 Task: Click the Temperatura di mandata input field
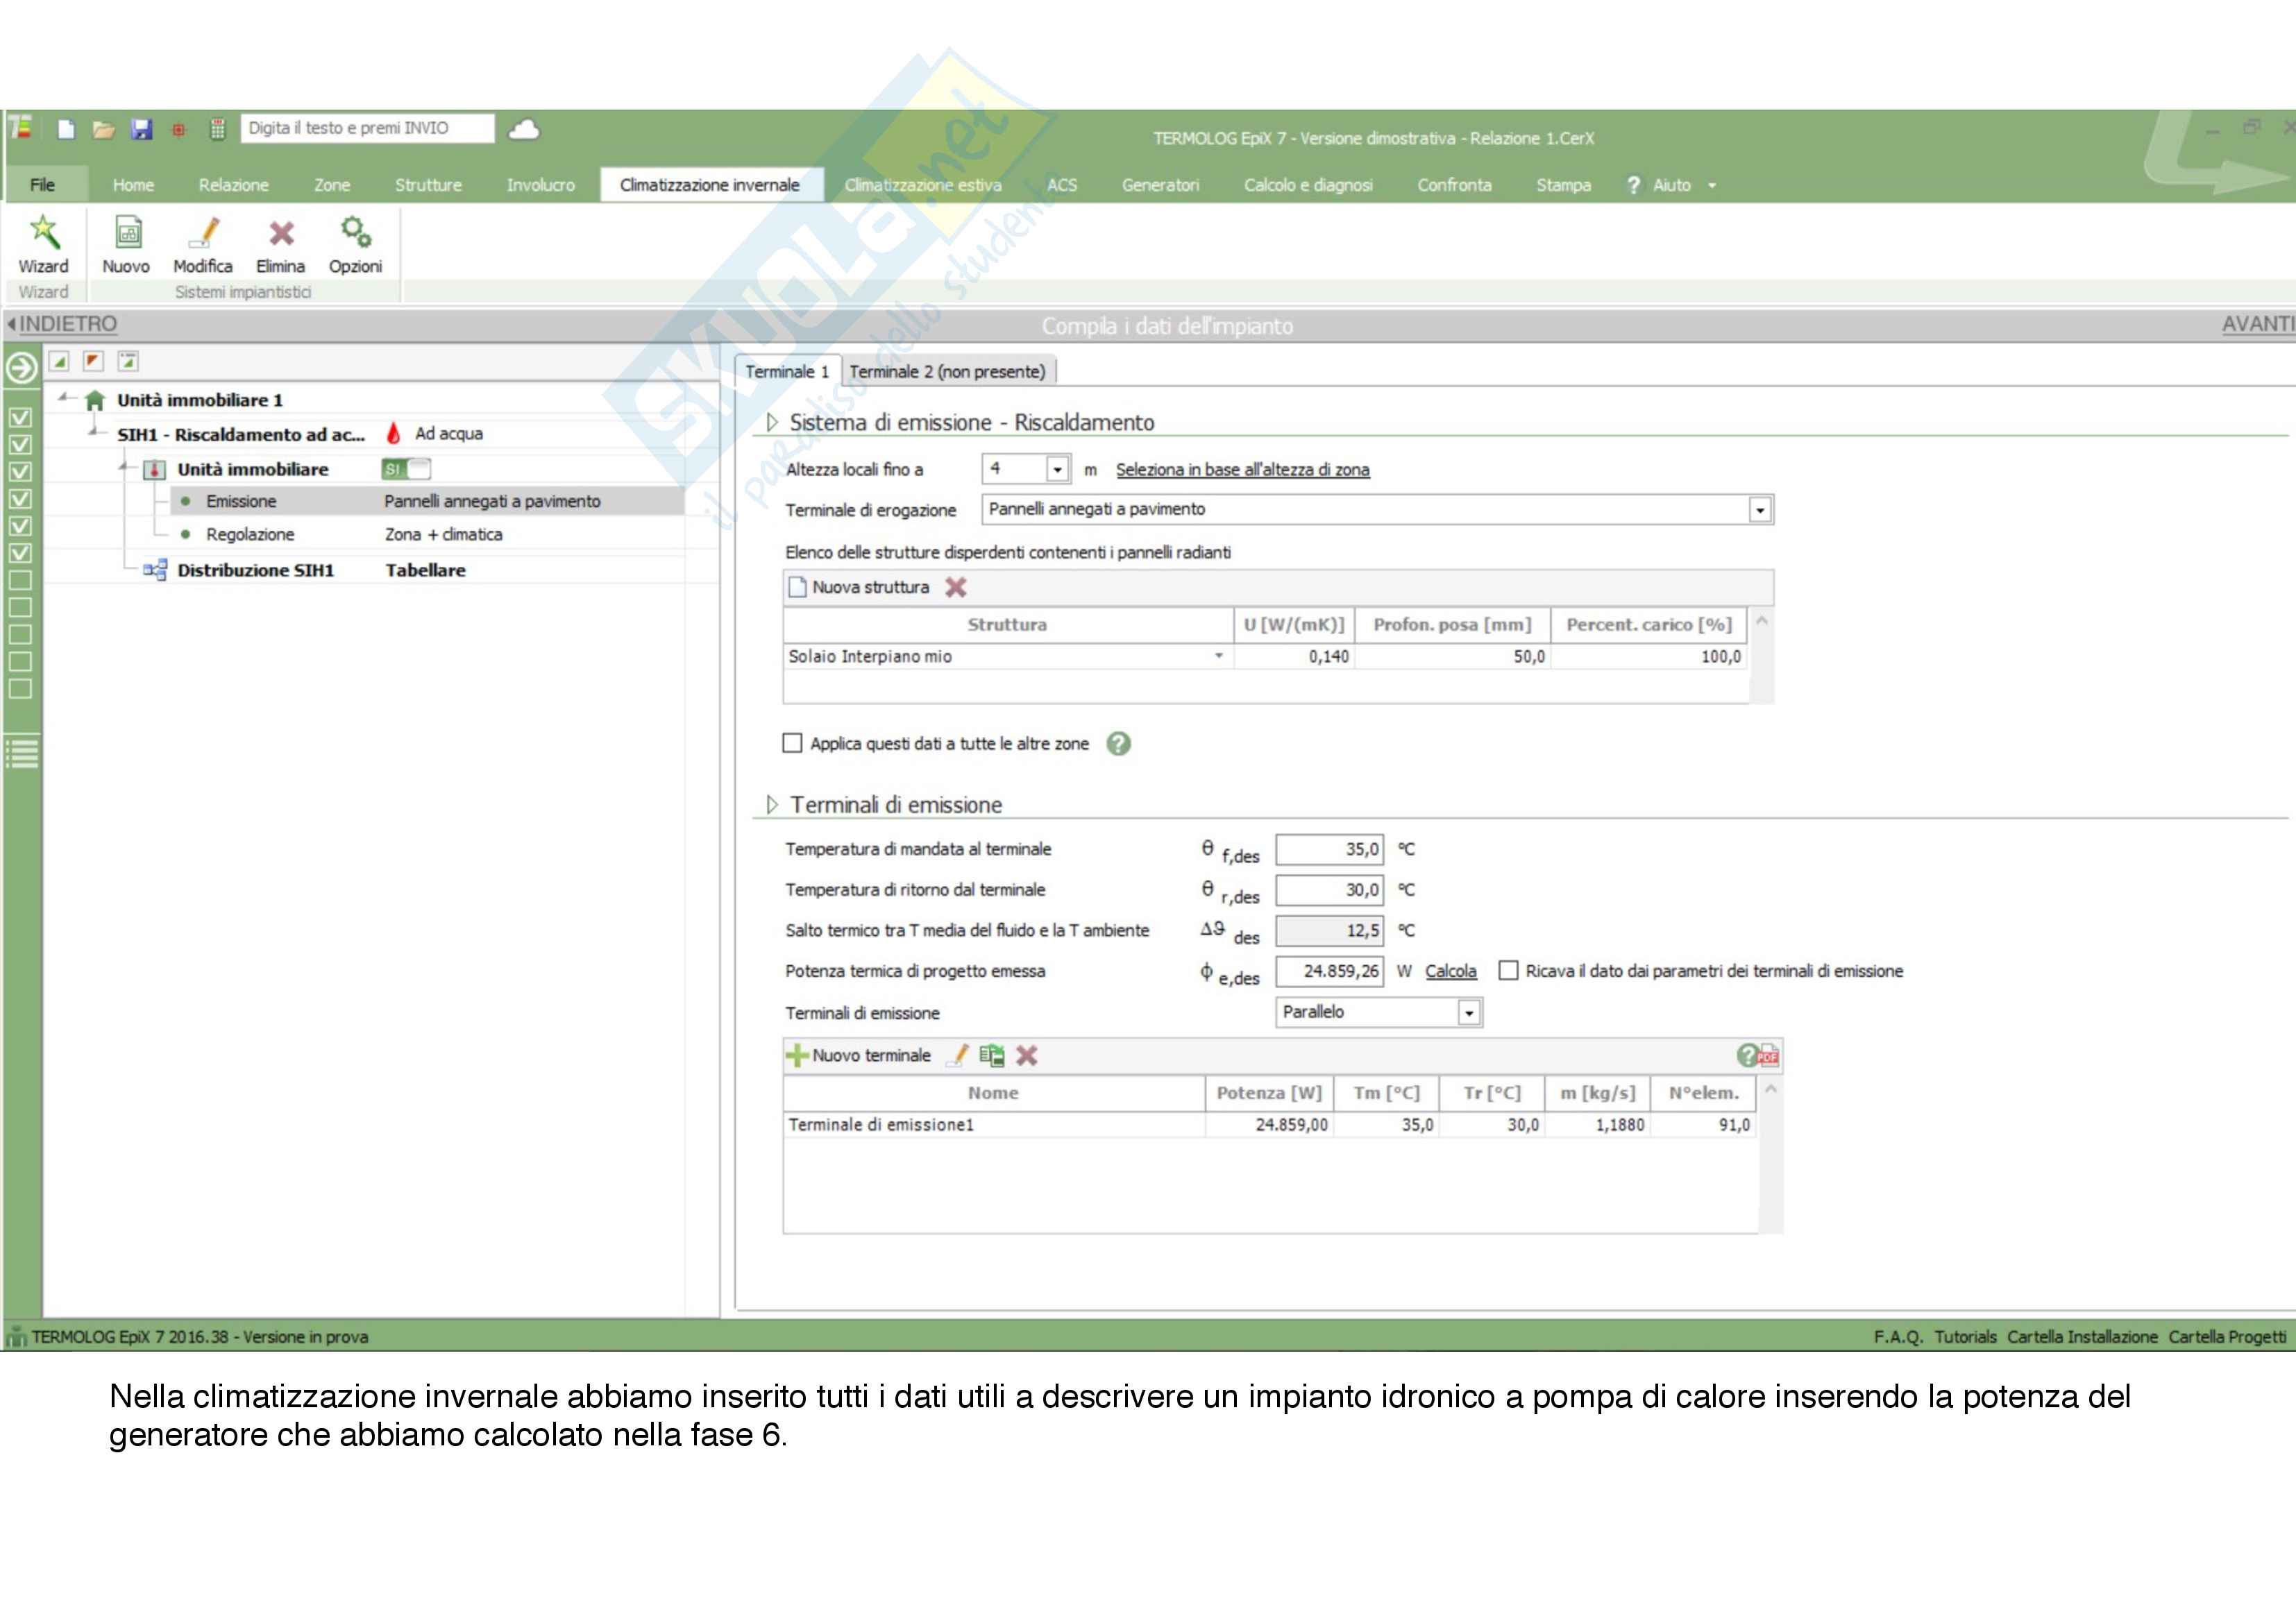[1329, 849]
